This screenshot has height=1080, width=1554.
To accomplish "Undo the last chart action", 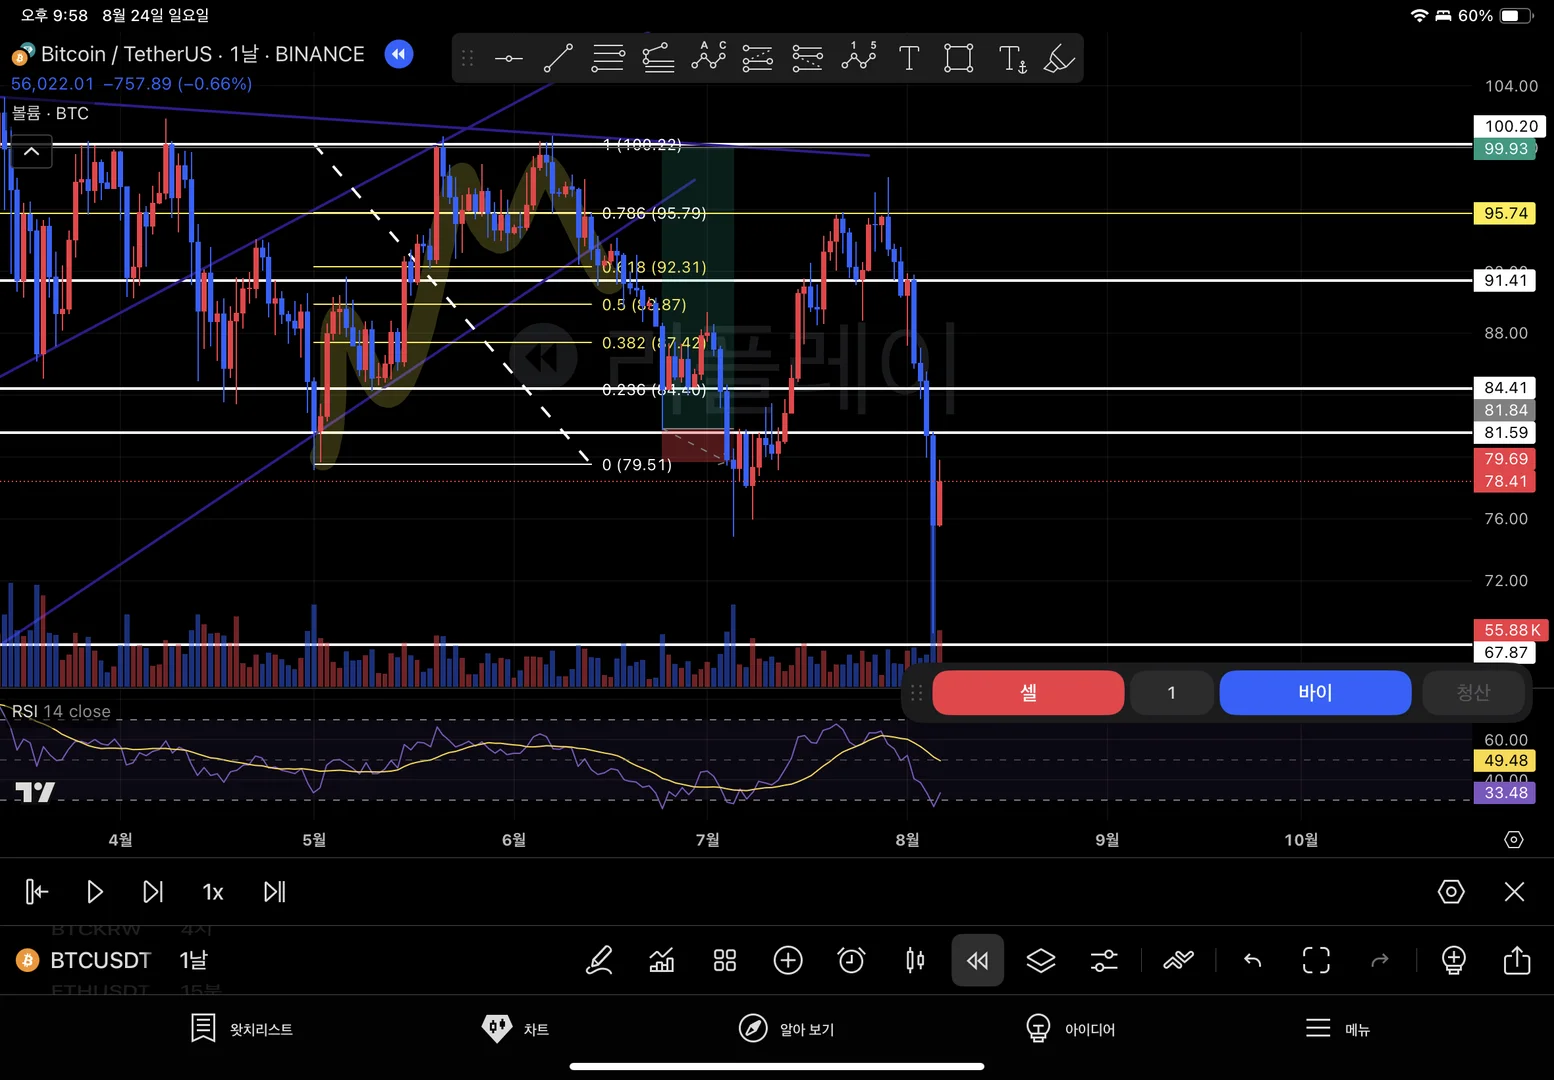I will (1252, 960).
